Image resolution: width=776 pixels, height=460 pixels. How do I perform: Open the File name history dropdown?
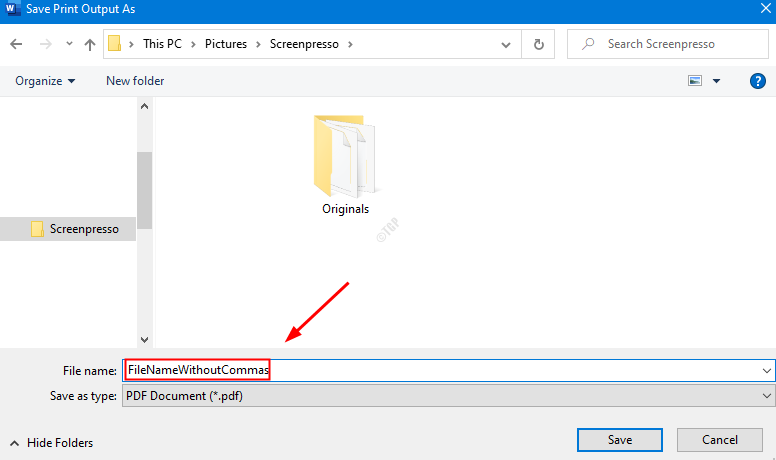(x=767, y=370)
